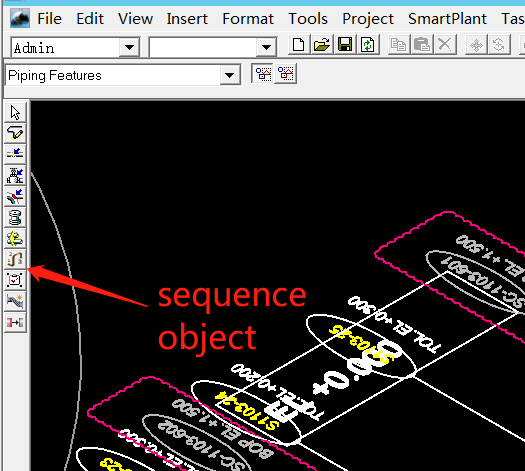
Task: Select the Create Penetration Spools tool
Action: click(15, 238)
